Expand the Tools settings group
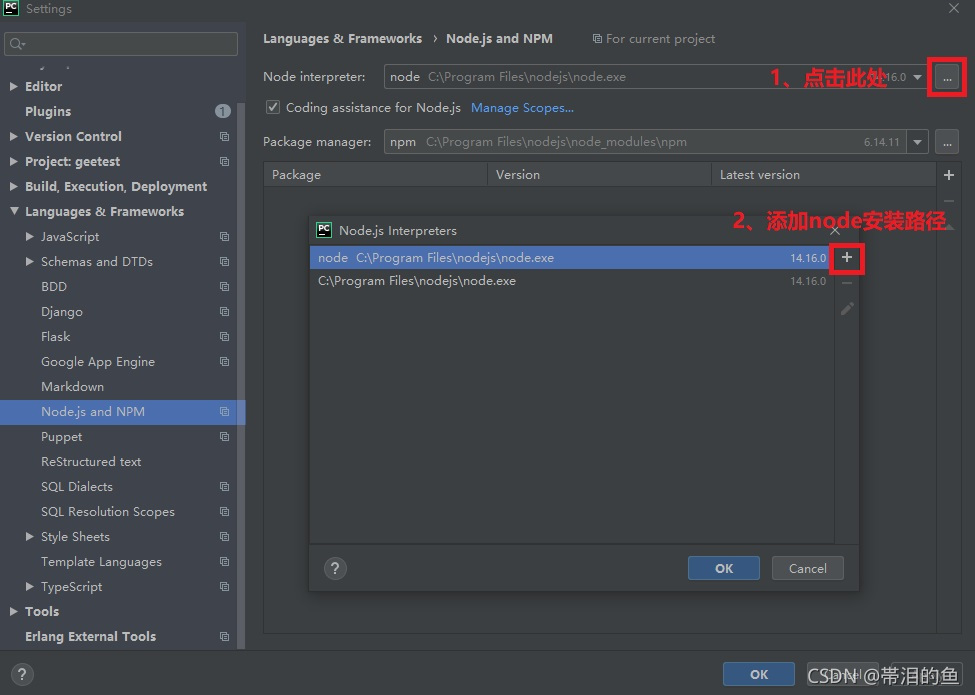The height and width of the screenshot is (695, 975). 14,612
